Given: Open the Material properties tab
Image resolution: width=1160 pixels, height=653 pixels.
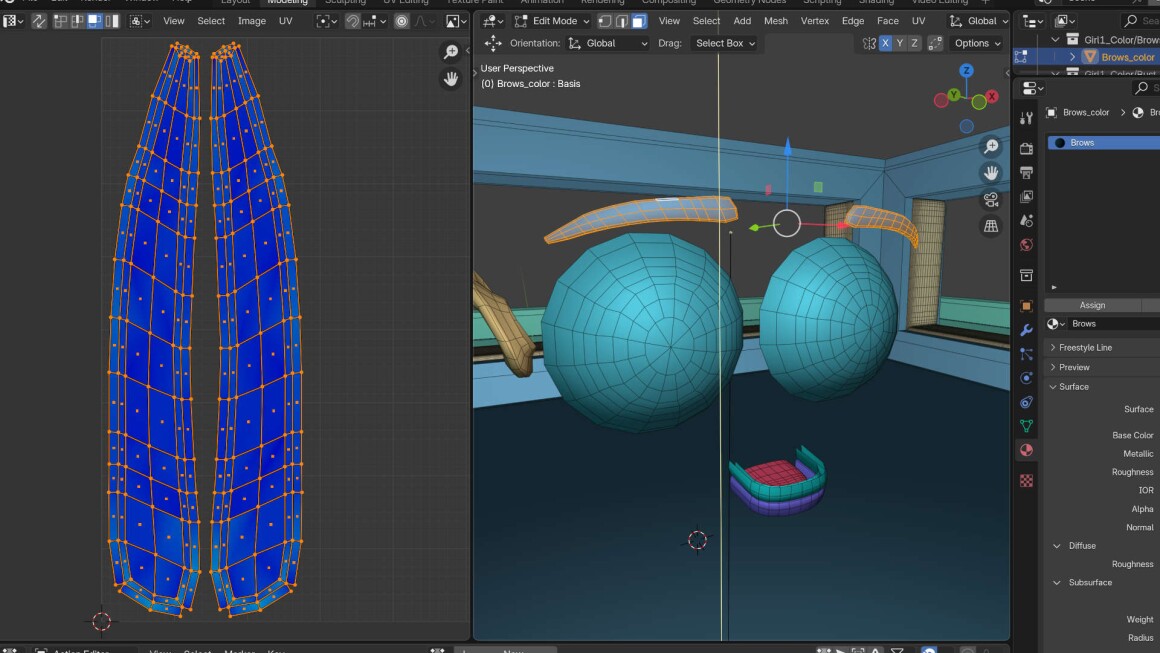Looking at the screenshot, I should 1026,450.
